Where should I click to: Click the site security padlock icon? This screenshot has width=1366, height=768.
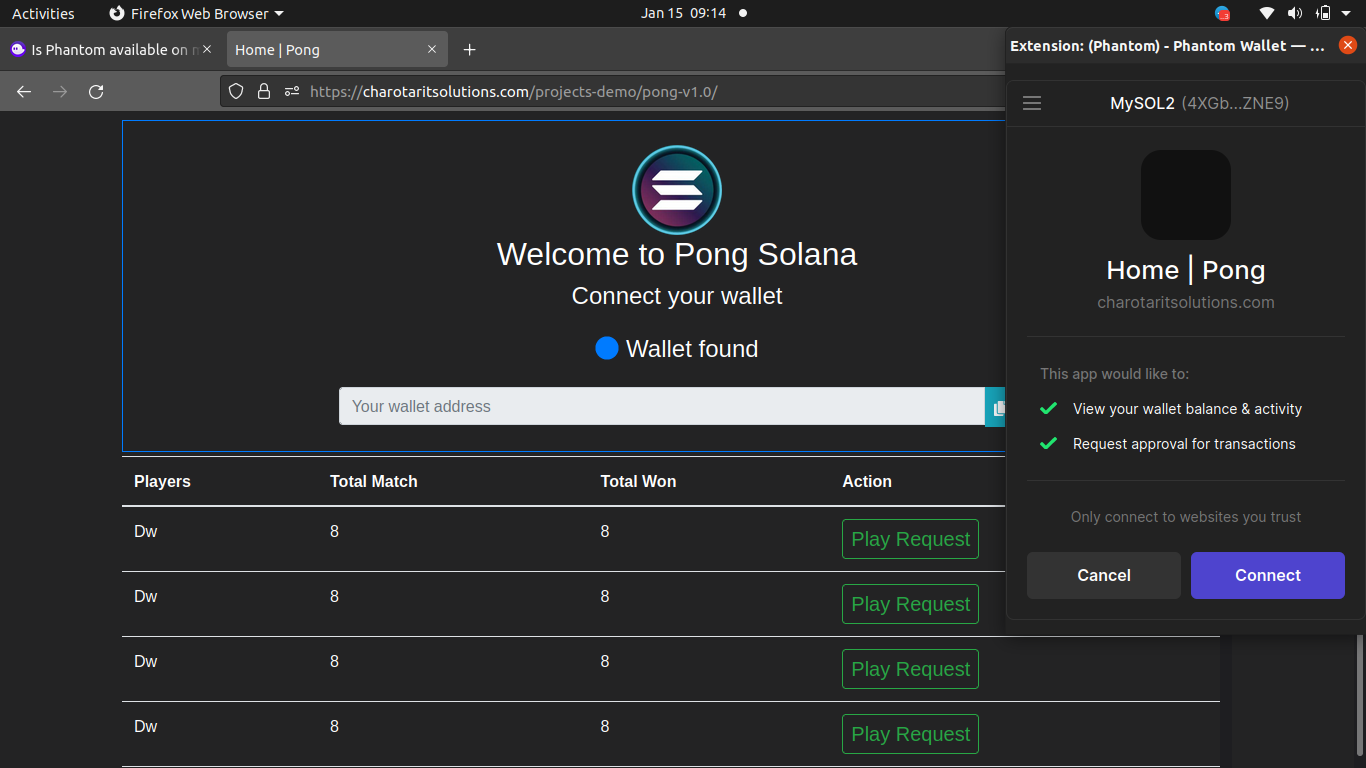(264, 91)
